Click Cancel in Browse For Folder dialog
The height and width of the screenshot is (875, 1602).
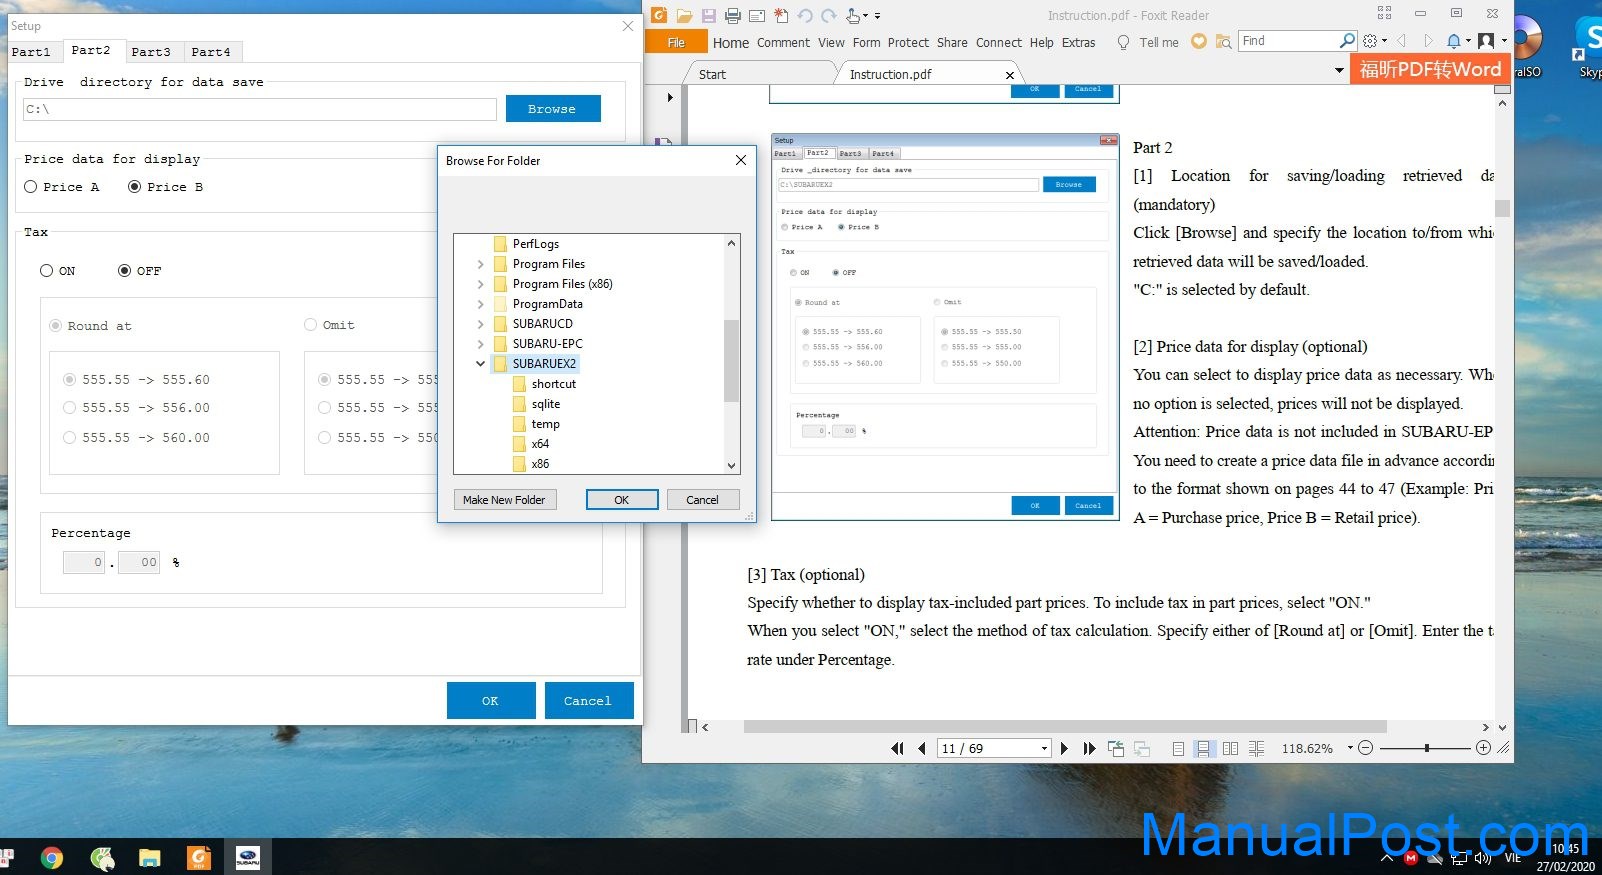(702, 500)
